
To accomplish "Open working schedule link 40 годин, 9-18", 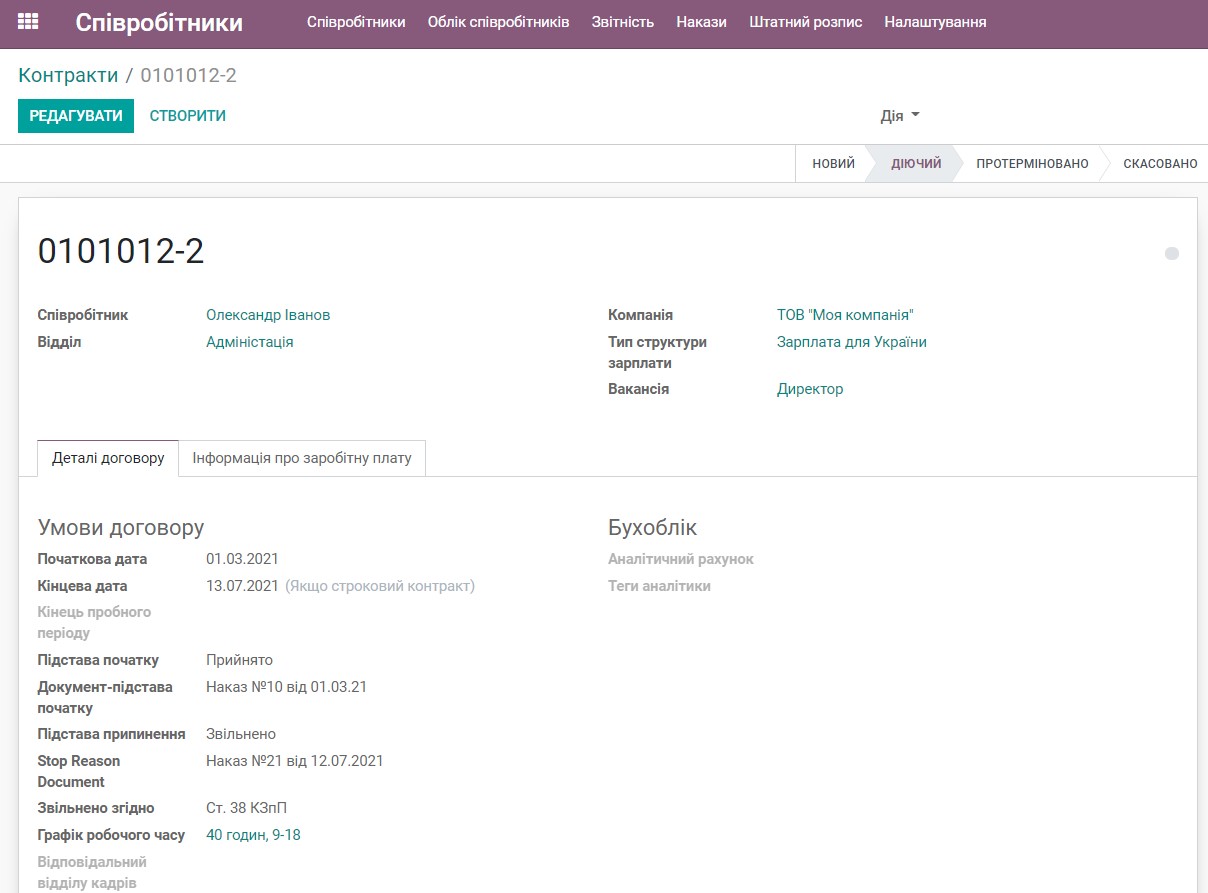I will coord(253,834).
